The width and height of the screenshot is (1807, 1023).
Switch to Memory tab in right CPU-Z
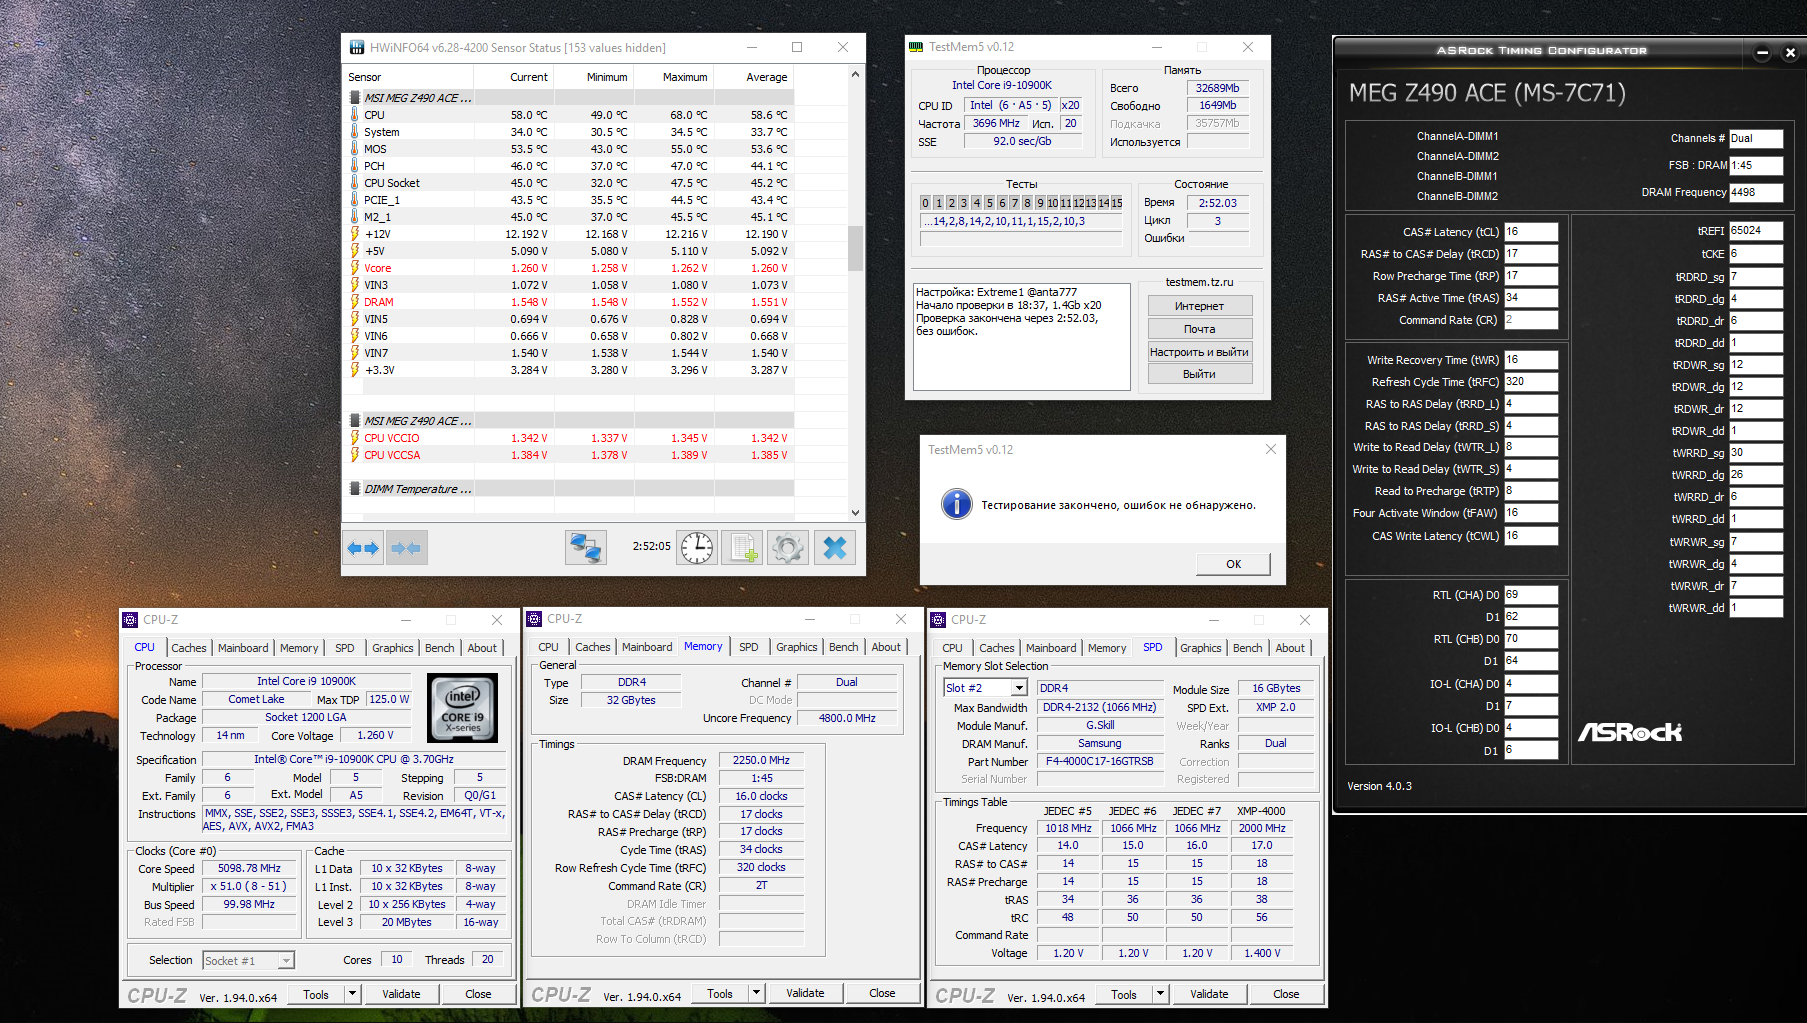1107,648
